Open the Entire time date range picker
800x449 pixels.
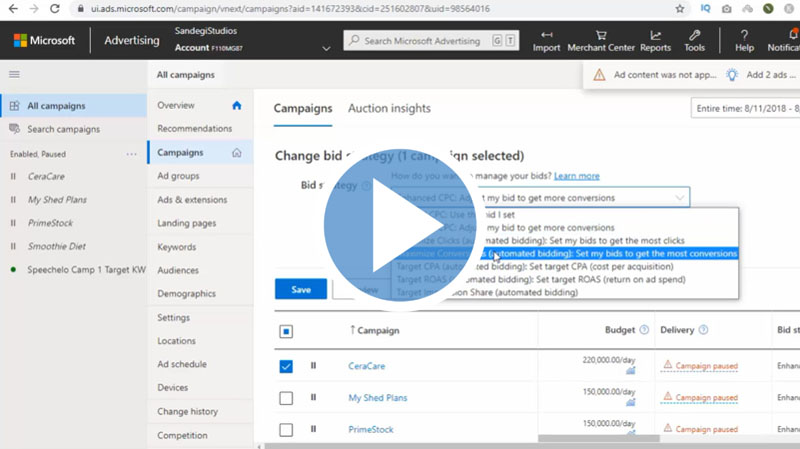(x=745, y=109)
